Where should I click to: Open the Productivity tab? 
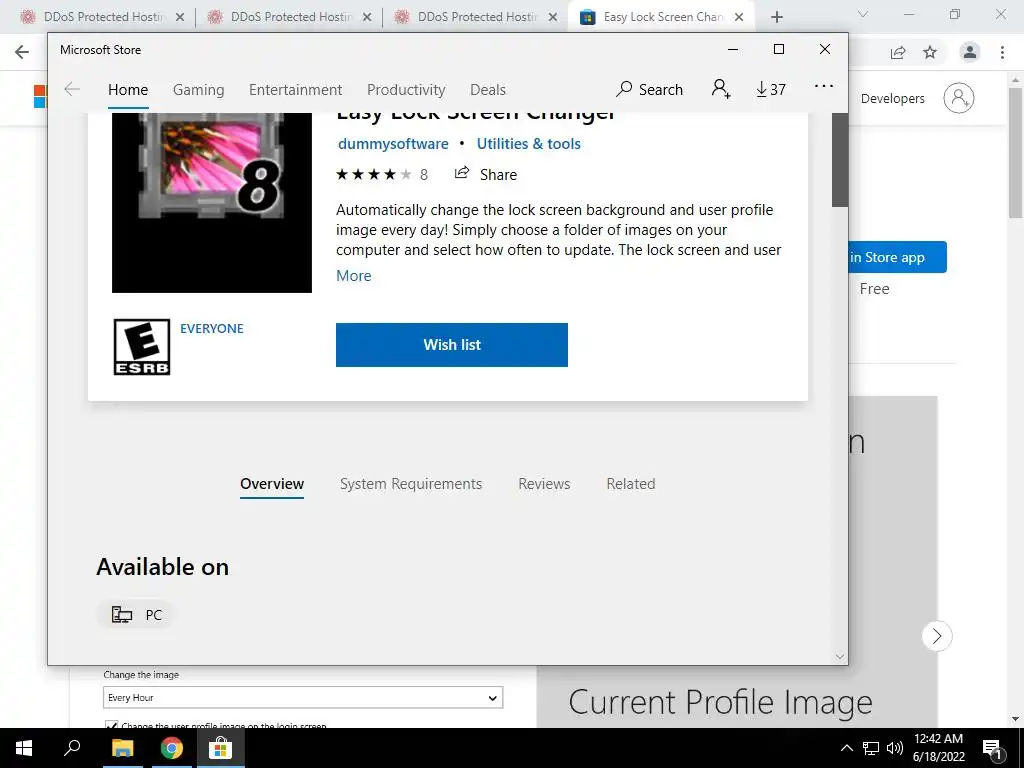coord(406,89)
